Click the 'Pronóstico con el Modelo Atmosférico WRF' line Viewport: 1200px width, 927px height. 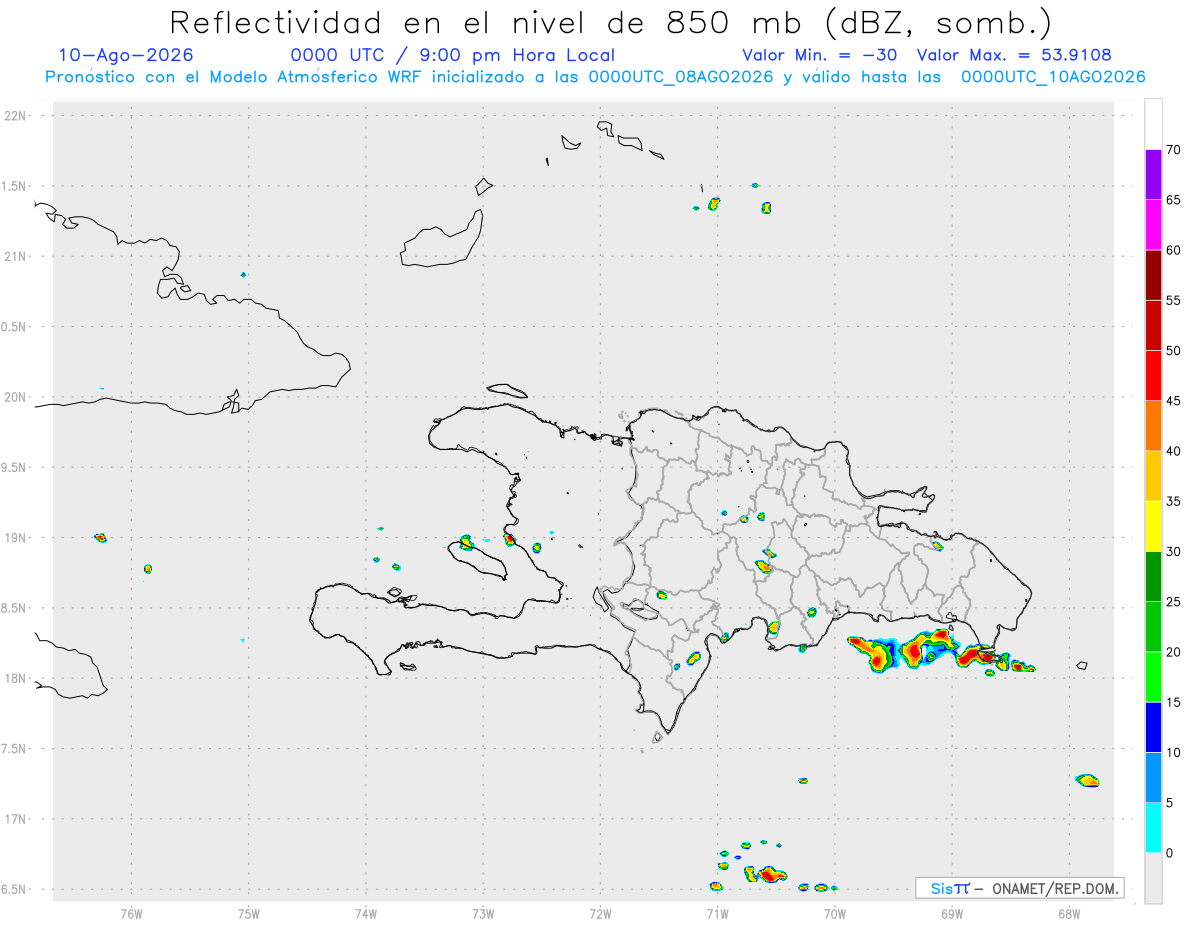[595, 77]
